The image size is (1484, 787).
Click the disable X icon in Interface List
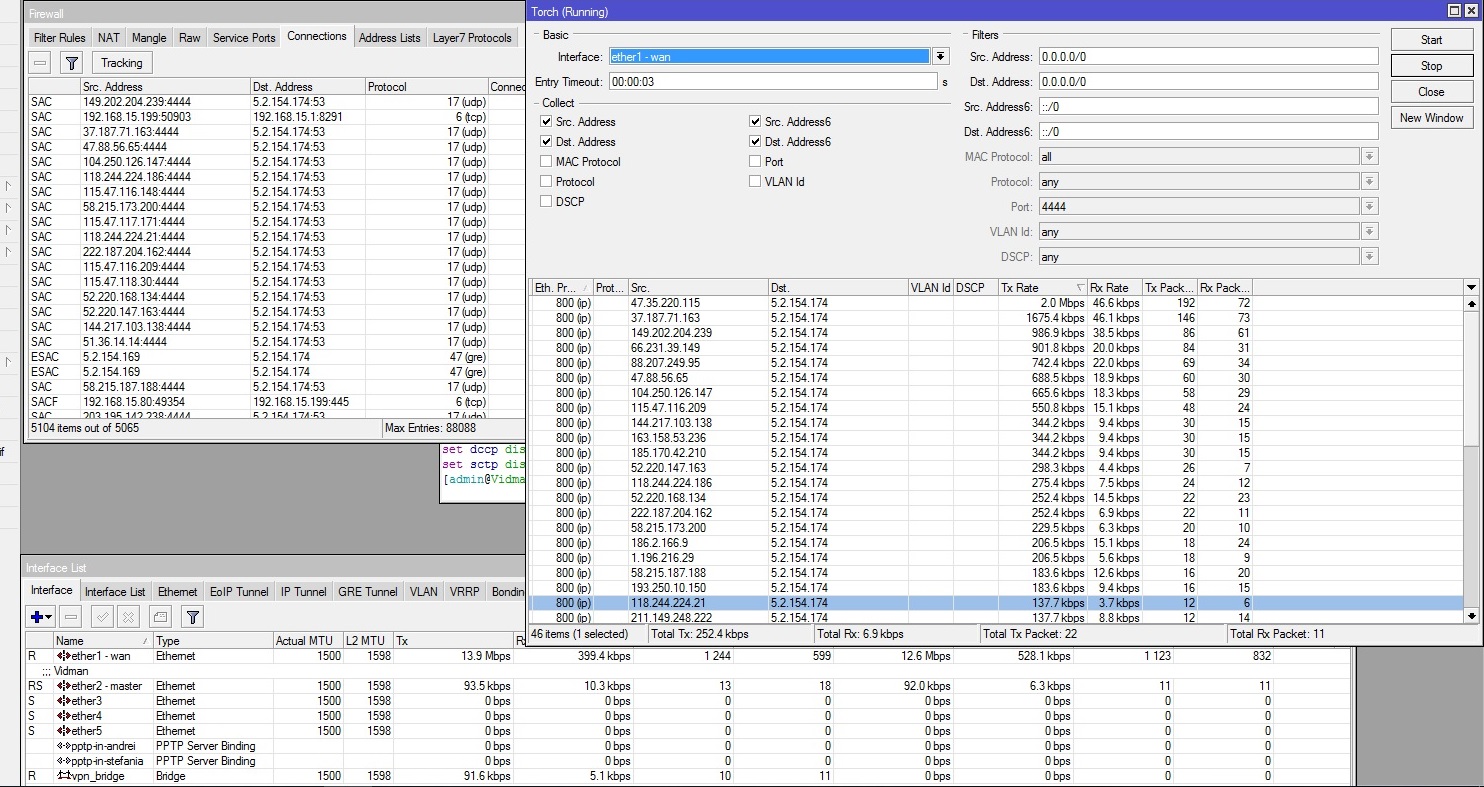coord(129,617)
